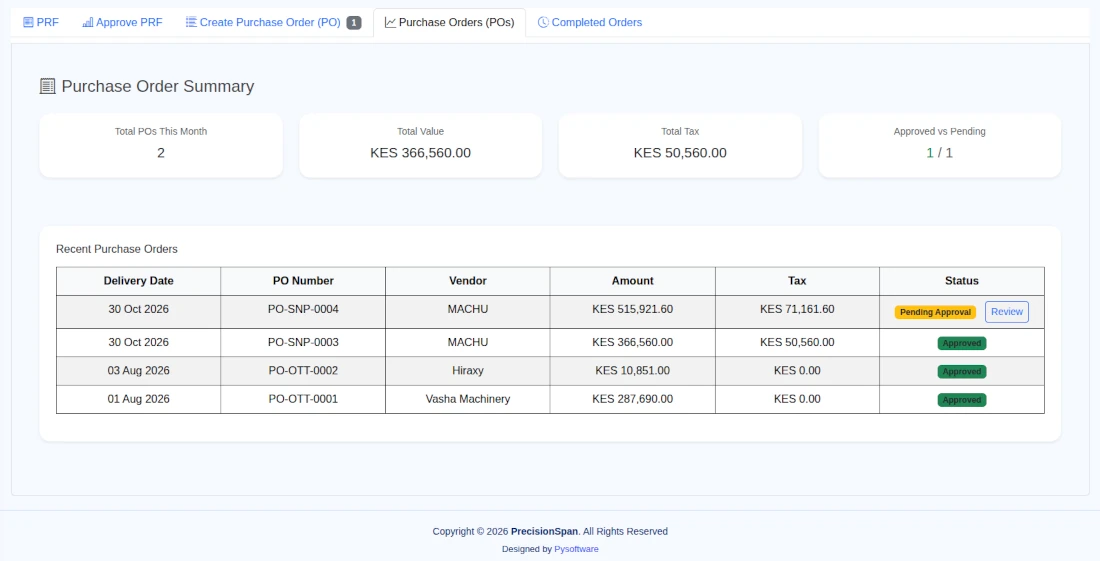1100x561 pixels.
Task: Click the badge showing 1 on Create PO tab
Action: pos(354,22)
